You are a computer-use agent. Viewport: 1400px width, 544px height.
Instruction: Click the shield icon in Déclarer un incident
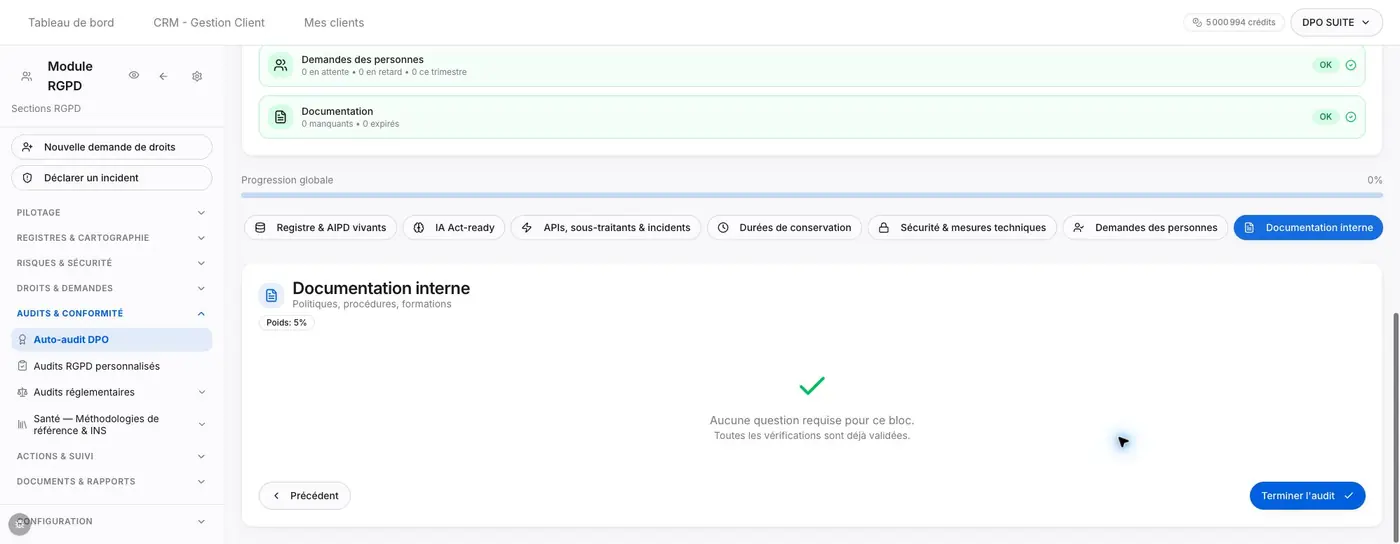[x=27, y=178]
